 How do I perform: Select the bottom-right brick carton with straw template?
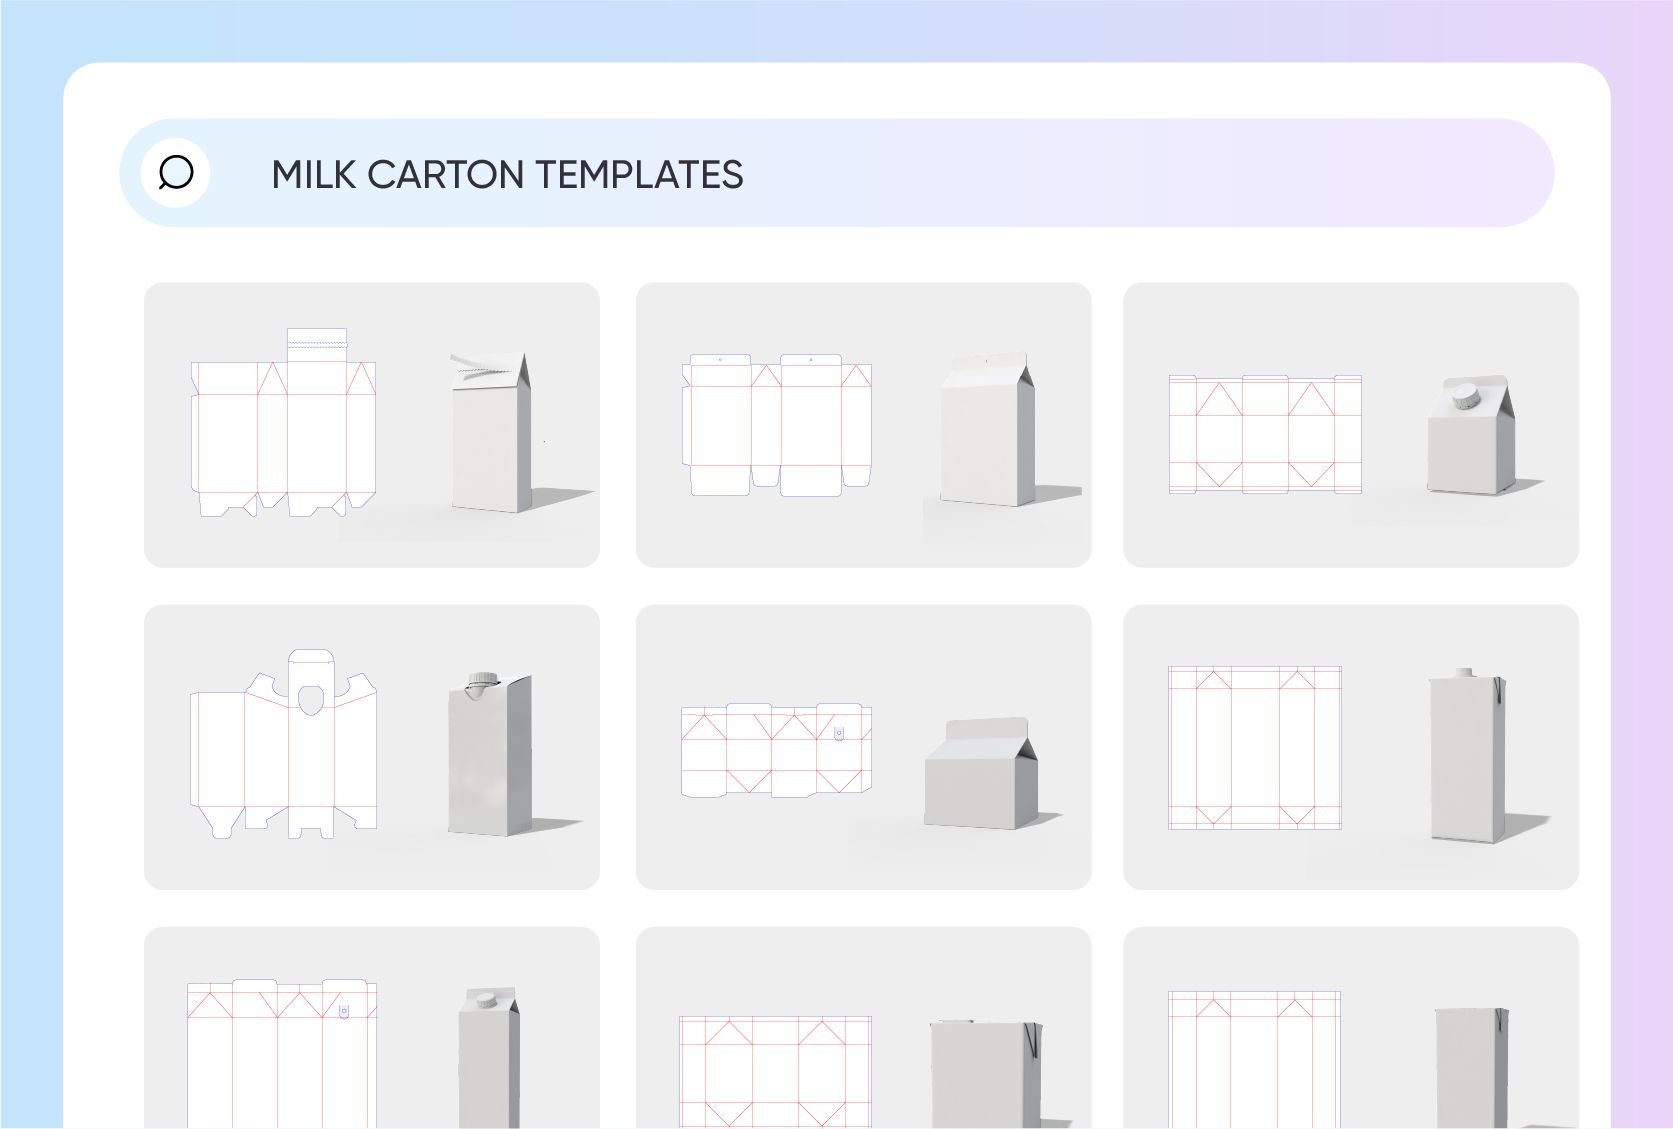(x=1351, y=1028)
